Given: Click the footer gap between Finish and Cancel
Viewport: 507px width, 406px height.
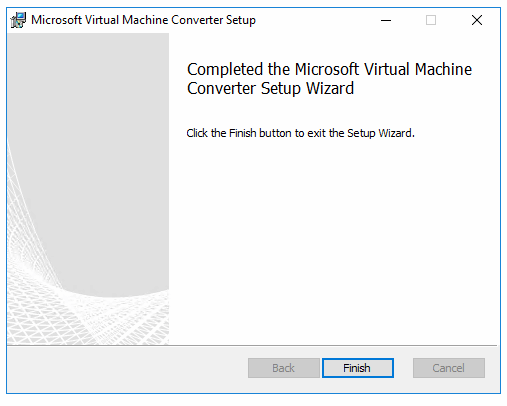Looking at the screenshot, I should coord(403,368).
